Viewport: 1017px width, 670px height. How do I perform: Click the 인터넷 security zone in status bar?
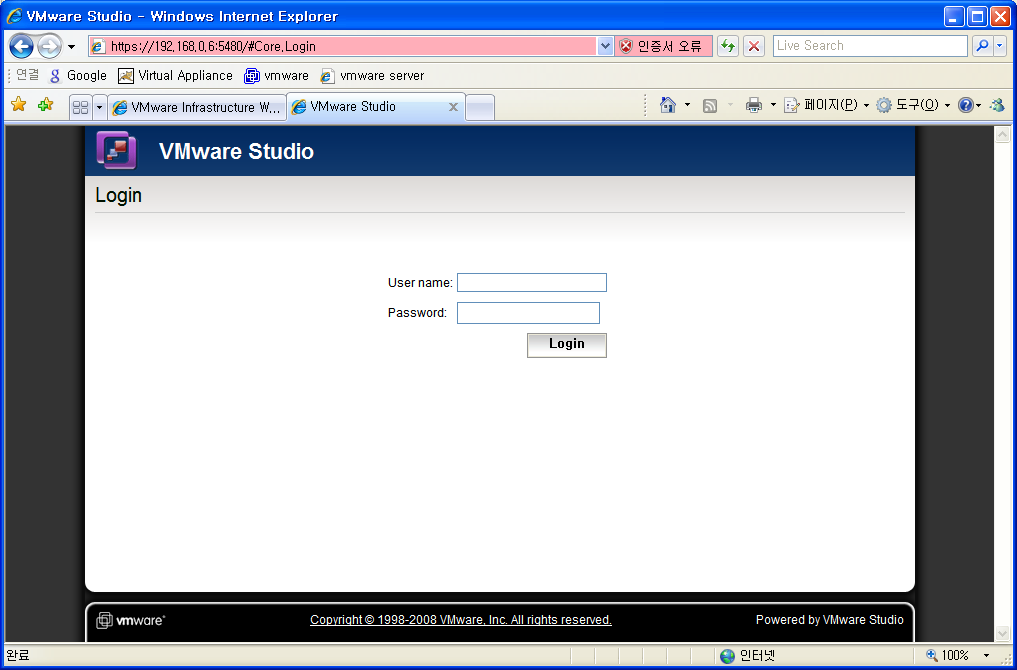click(x=748, y=656)
